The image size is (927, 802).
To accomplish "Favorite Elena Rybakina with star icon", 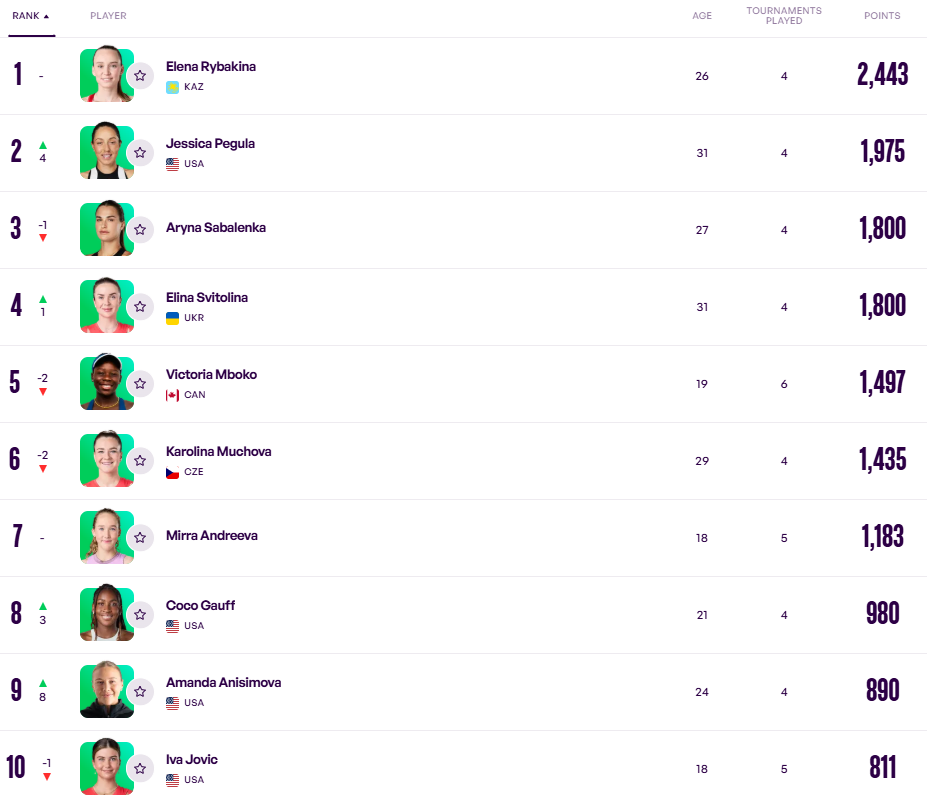I will pyautogui.click(x=140, y=75).
